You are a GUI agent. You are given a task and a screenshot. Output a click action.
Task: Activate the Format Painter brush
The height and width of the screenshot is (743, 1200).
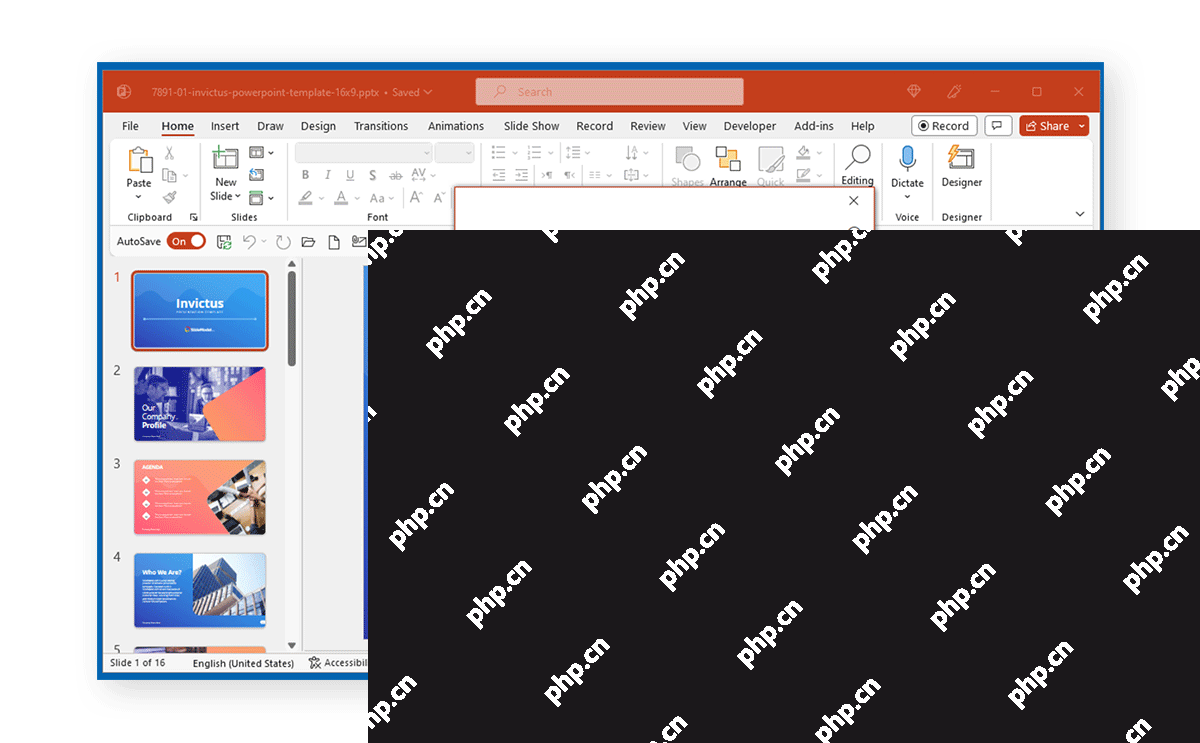169,198
